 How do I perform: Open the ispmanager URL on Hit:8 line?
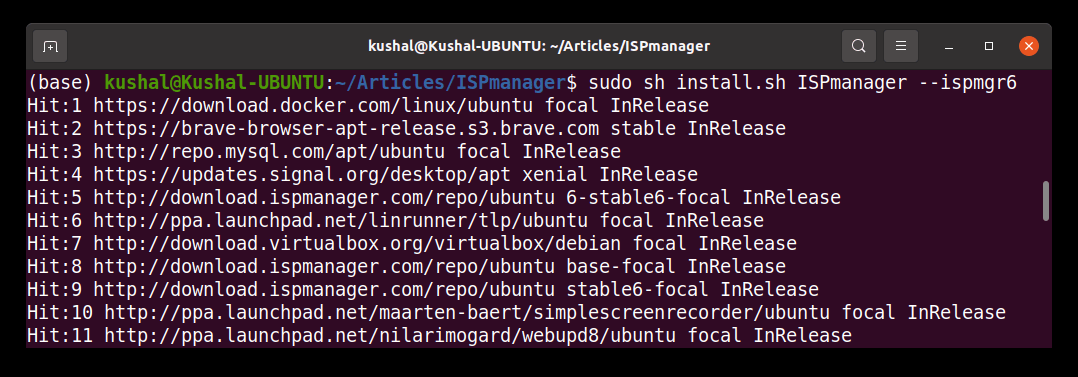(x=325, y=266)
